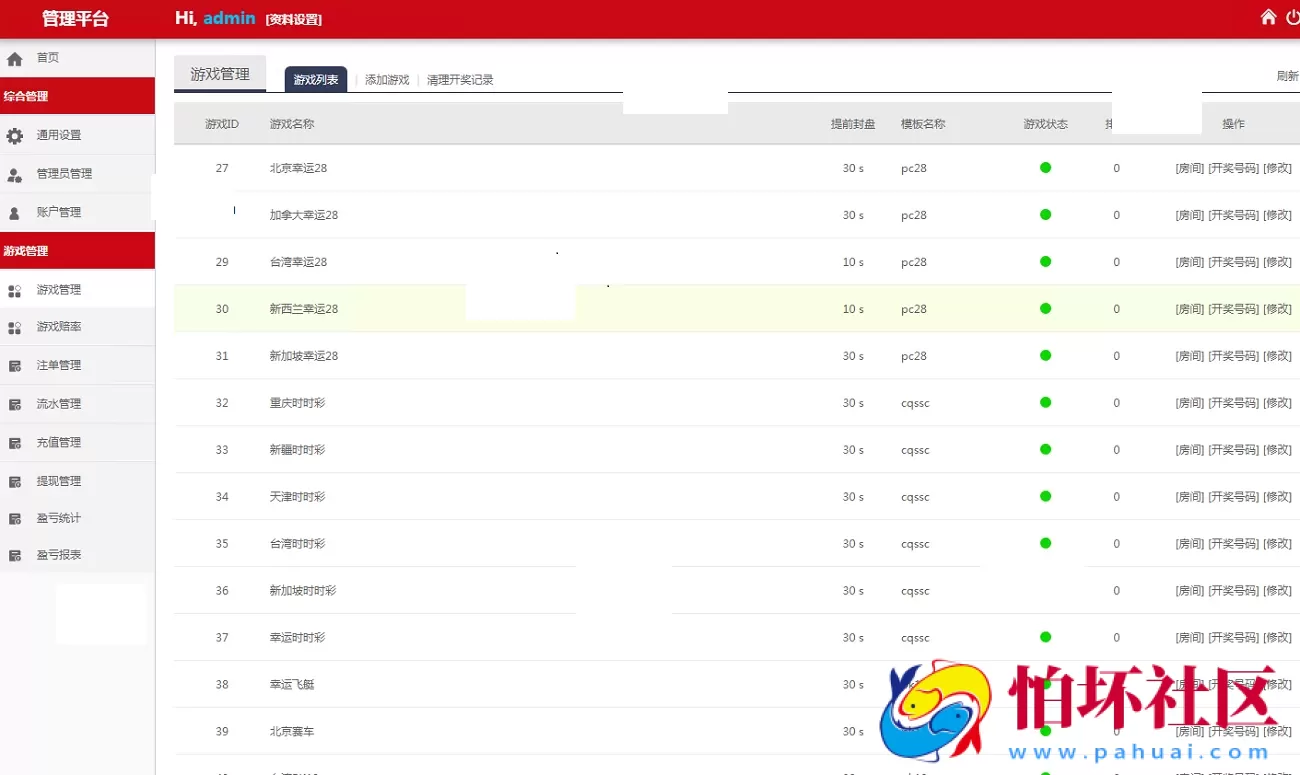Click the 首页 house icon in sidebar
The width and height of the screenshot is (1300, 775).
[15, 59]
